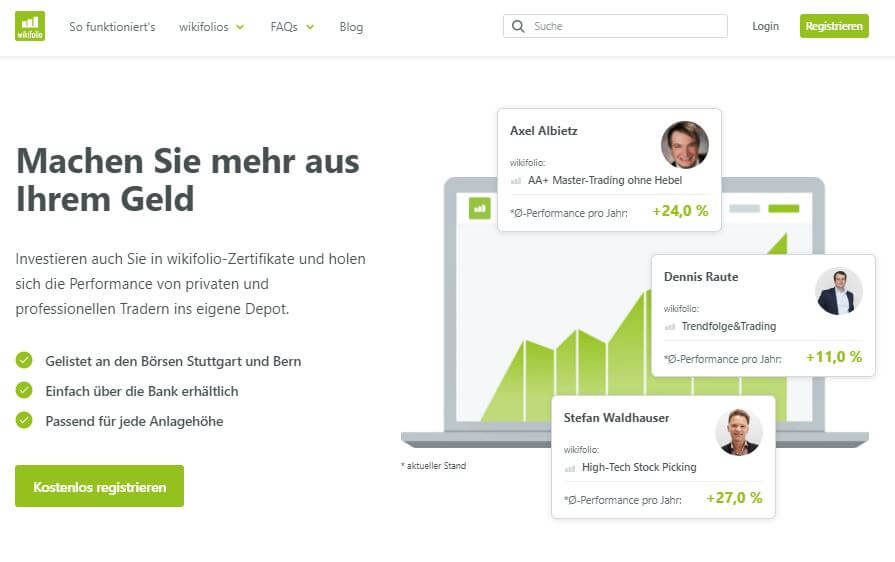The image size is (895, 562).
Task: Click text 'Einfach über die Bank erhältlich'
Action: coord(142,391)
